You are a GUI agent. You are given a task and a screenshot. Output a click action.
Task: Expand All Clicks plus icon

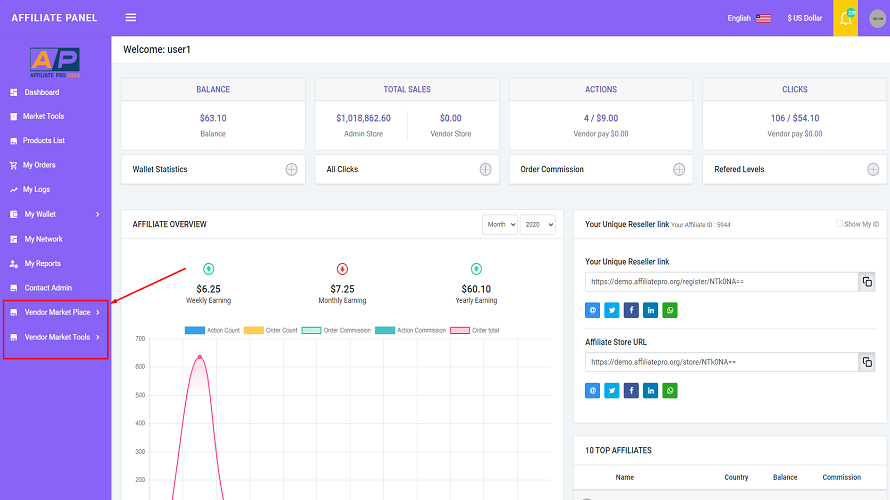[x=485, y=169]
